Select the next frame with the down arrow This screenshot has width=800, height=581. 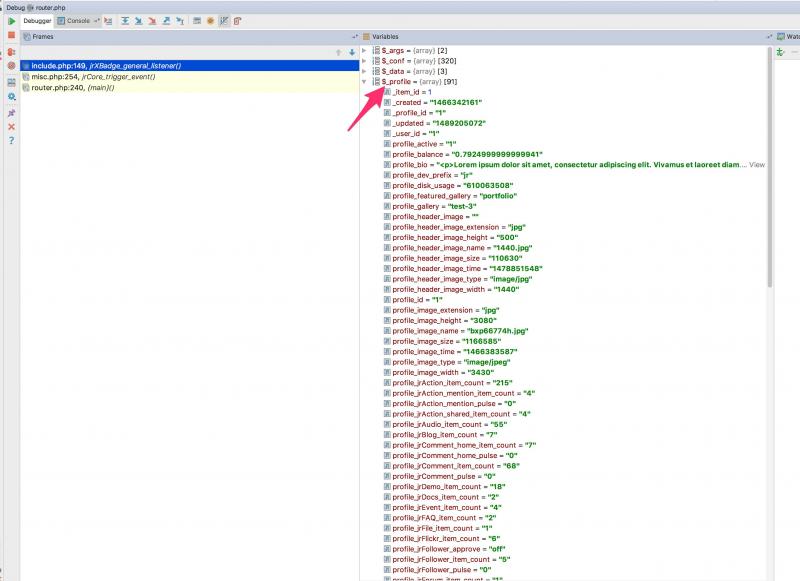tap(352, 52)
